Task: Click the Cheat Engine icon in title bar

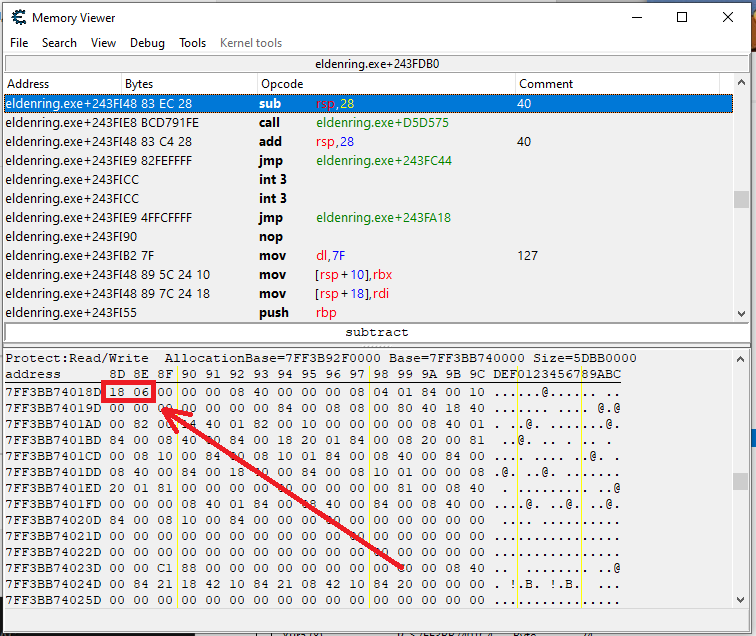Action: 16,17
